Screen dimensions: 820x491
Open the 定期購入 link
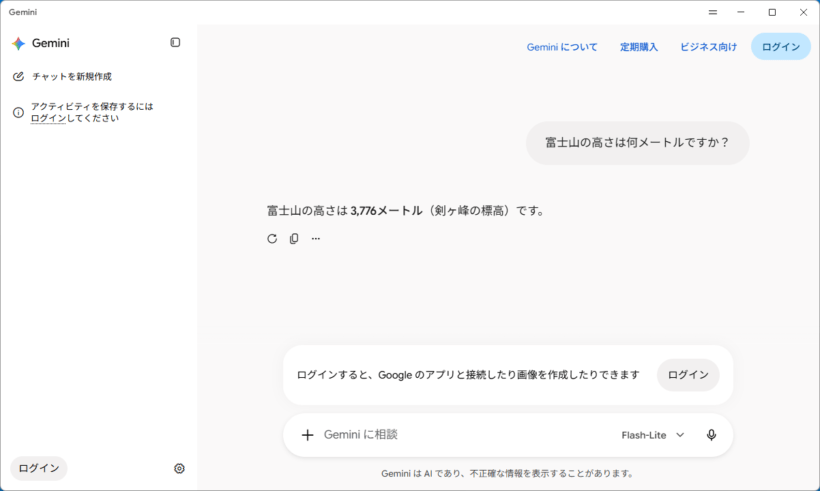tap(639, 47)
